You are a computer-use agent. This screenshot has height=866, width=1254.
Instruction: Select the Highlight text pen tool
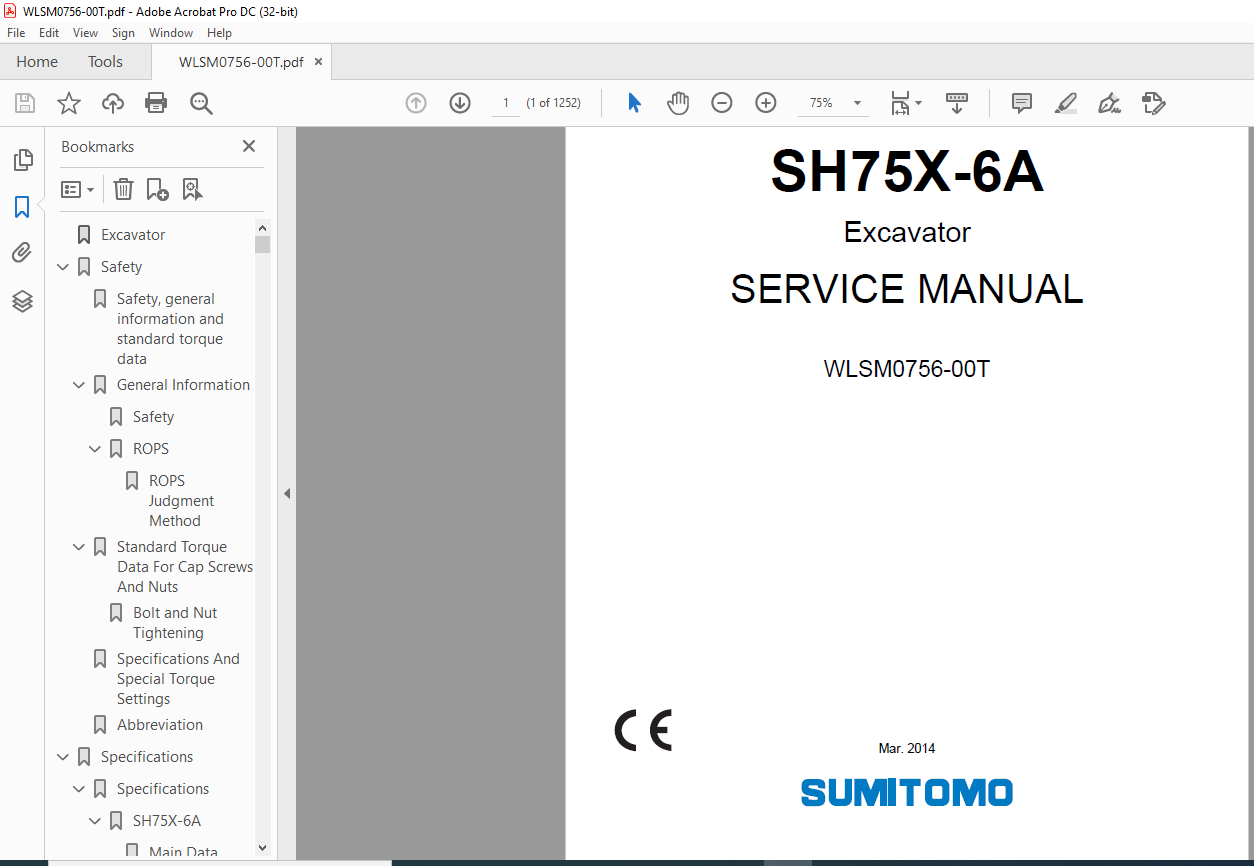[1065, 103]
